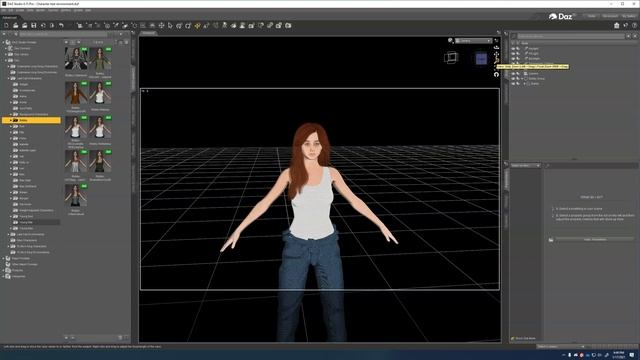
Task: Toggle eye visibility of third Scene item
Action: pyautogui.click(x=513, y=59)
